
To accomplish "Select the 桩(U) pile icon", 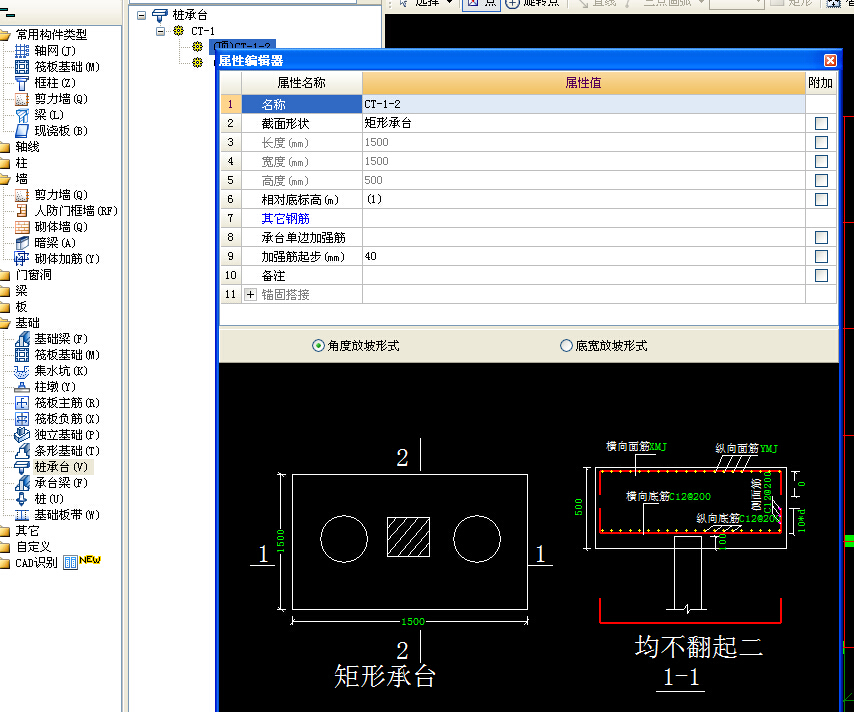I will pos(22,499).
